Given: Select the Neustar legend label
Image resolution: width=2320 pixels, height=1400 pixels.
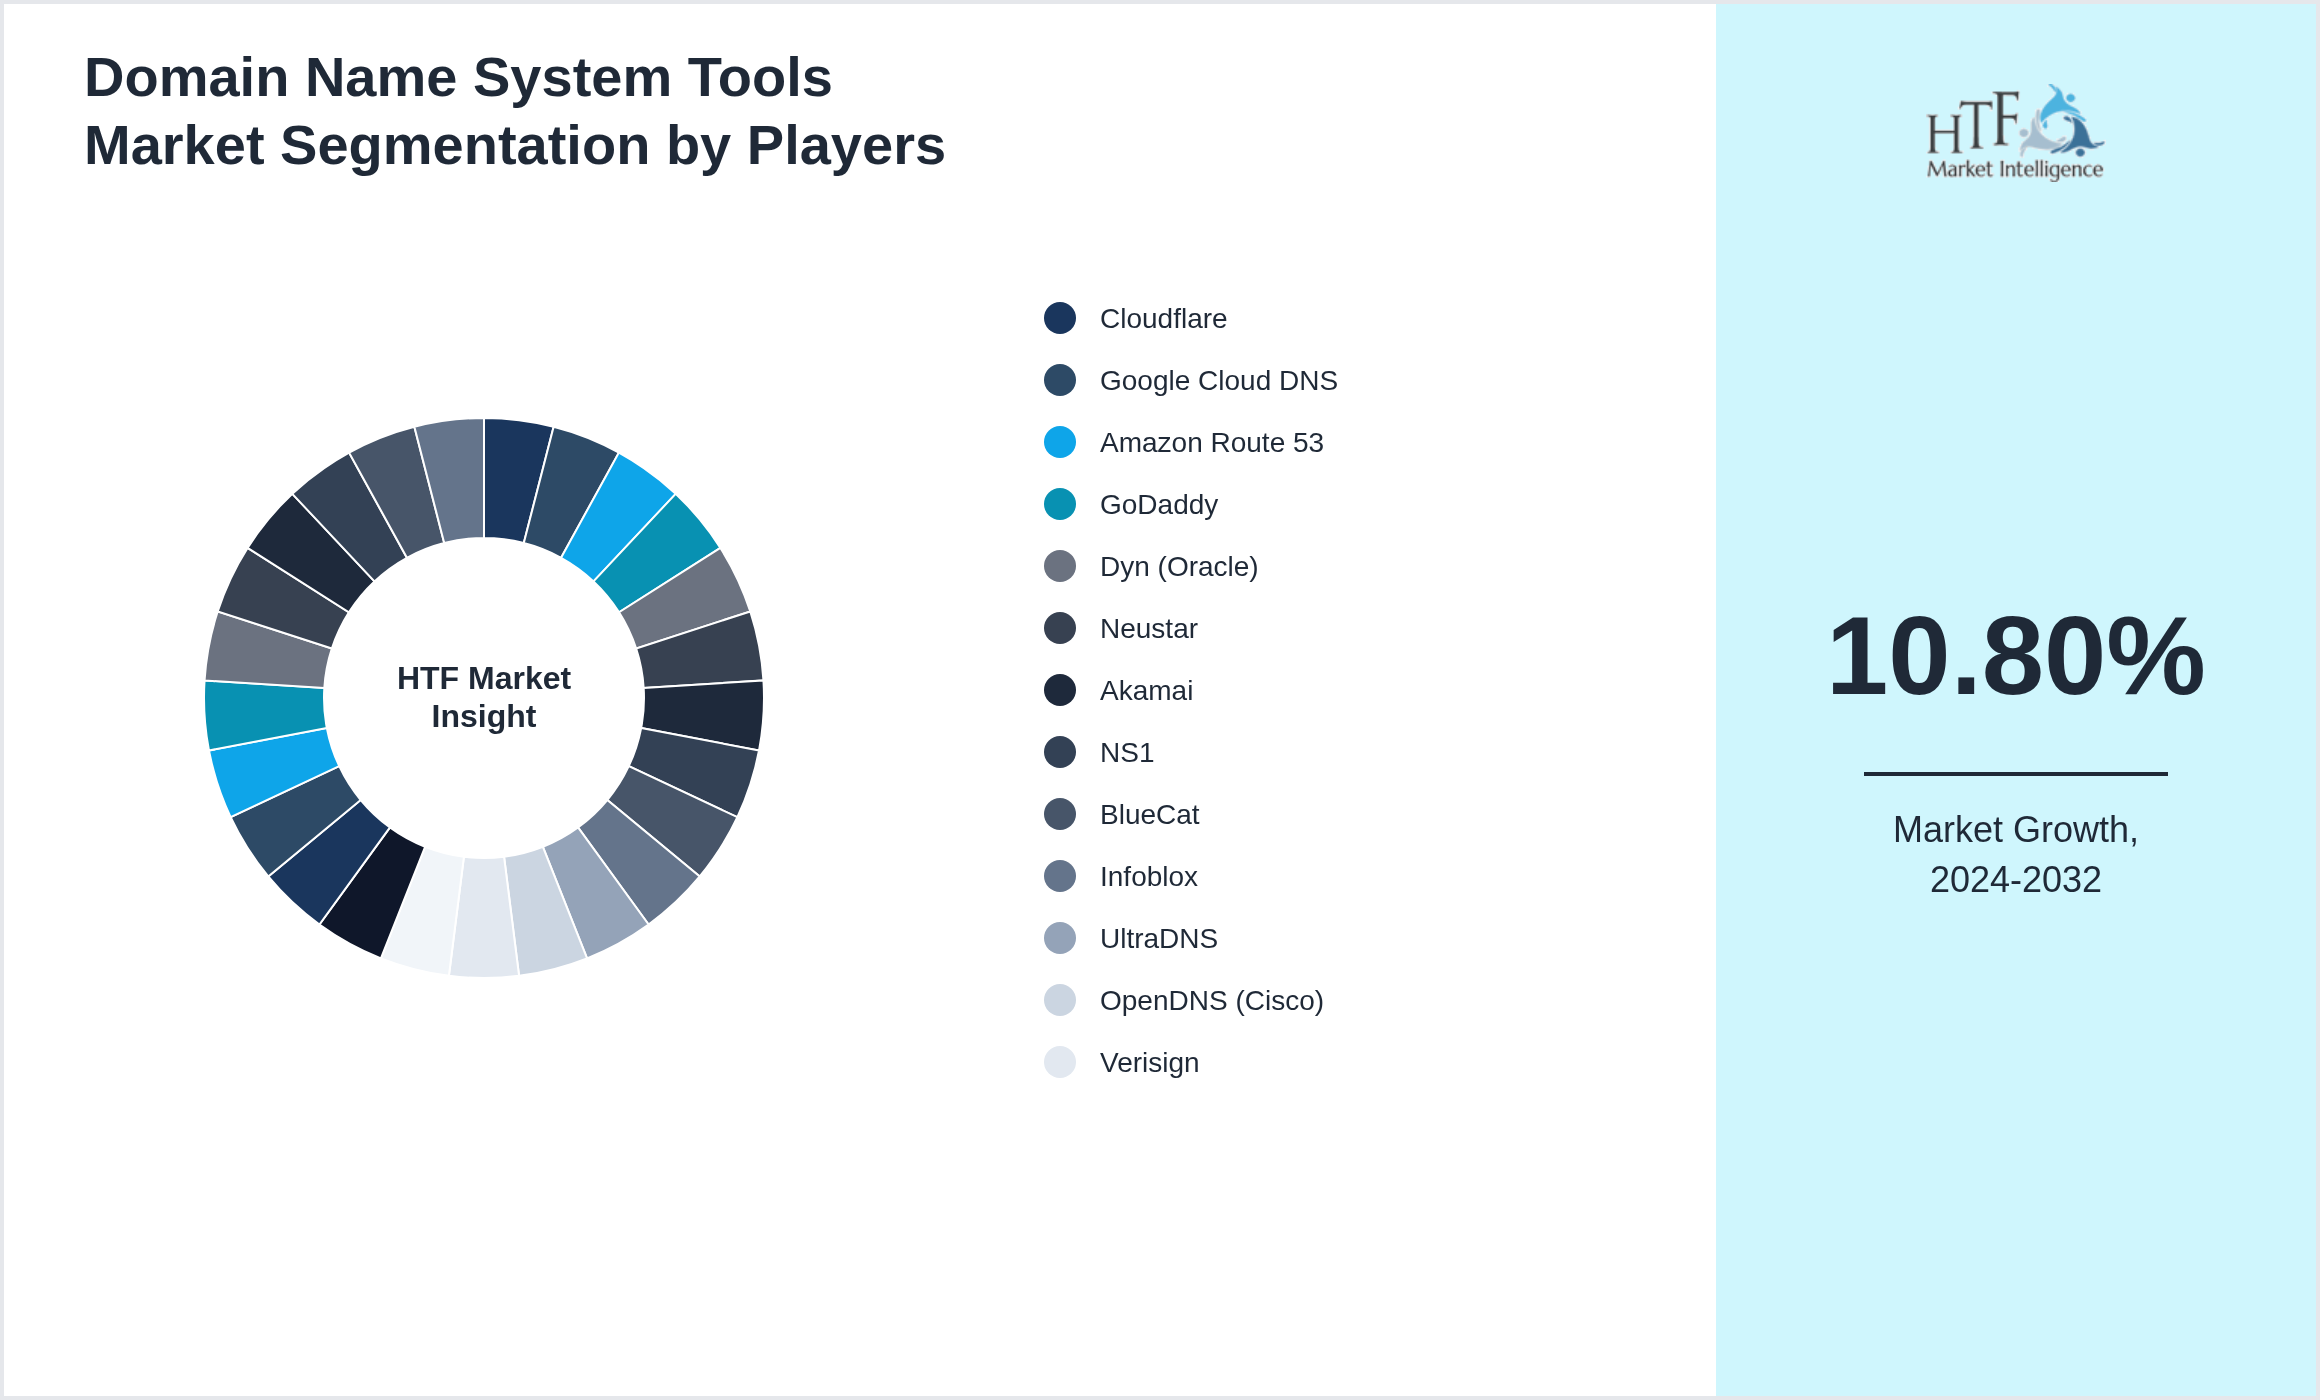Looking at the screenshot, I should point(1148,628).
